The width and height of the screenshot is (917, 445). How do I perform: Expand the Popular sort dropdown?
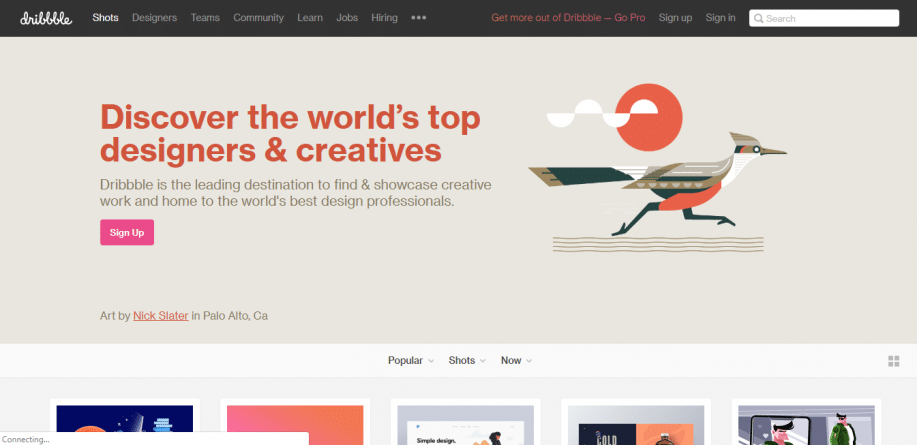[x=411, y=360]
